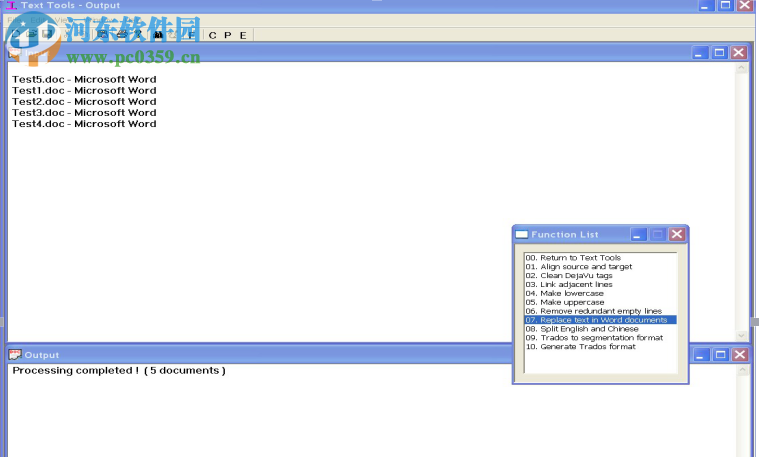
Task: Maximize the Output pane
Action: (720, 355)
